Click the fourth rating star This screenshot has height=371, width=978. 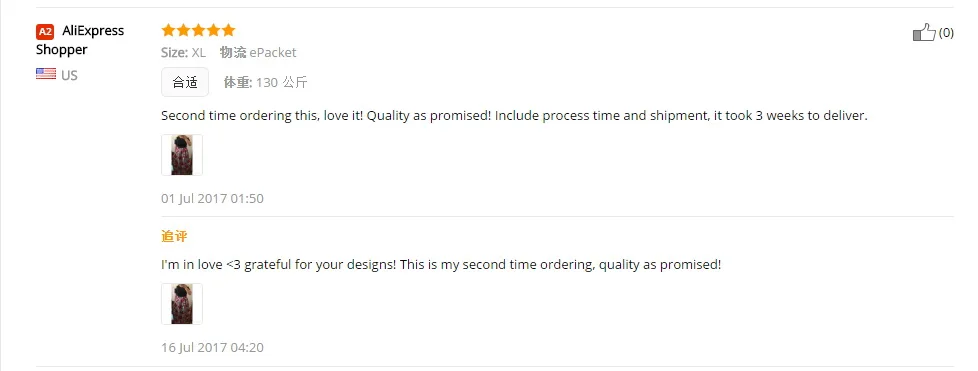point(213,30)
